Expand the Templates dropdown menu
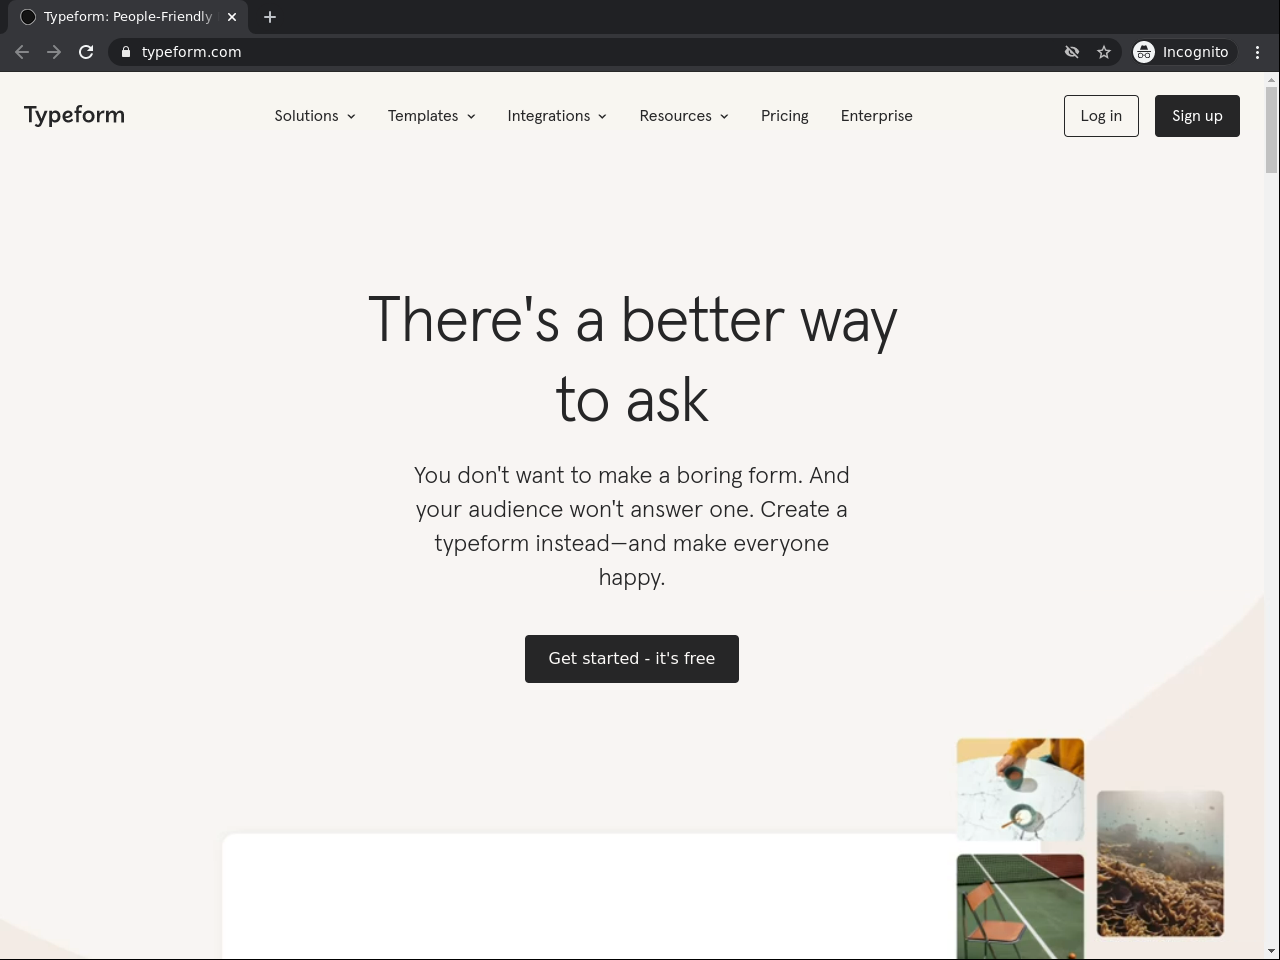Screen dimensions: 1280x960 (x=432, y=116)
